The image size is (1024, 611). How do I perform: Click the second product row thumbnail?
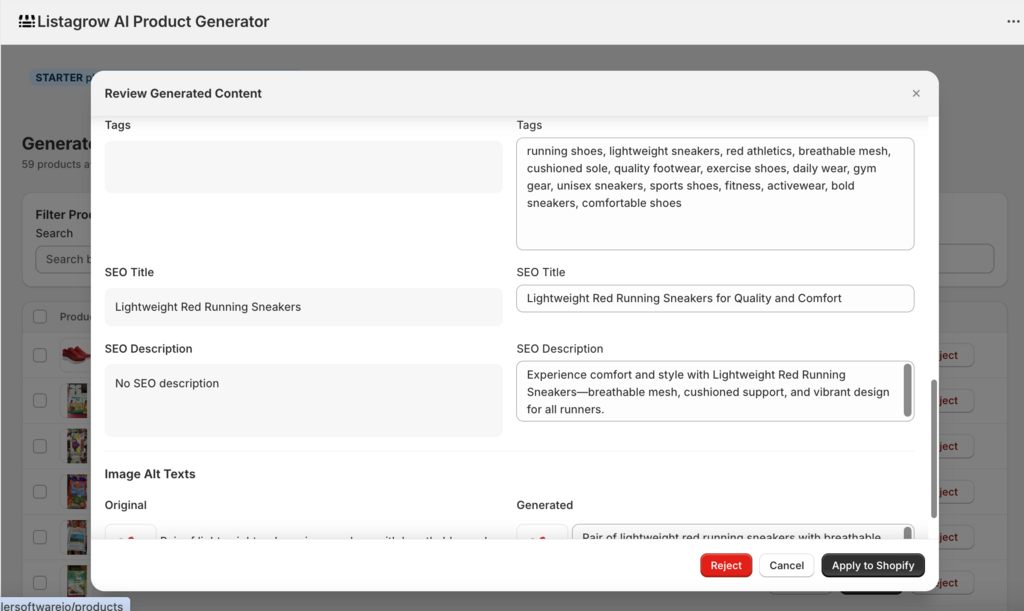77,400
